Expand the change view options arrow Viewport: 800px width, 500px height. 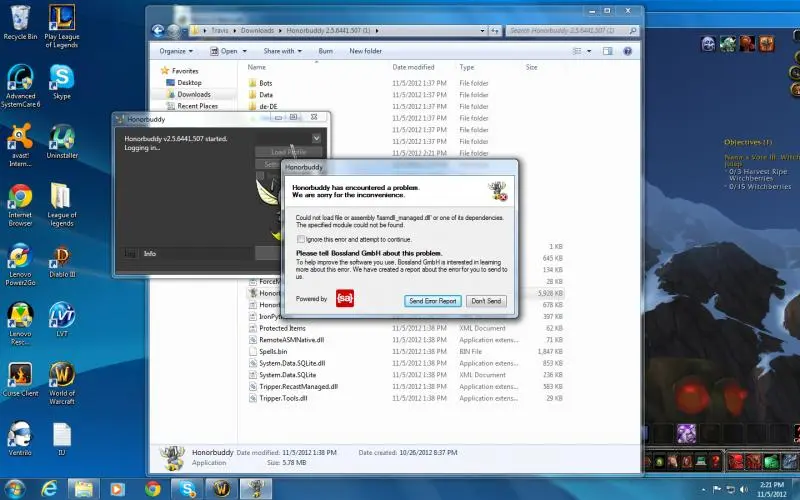[589, 51]
